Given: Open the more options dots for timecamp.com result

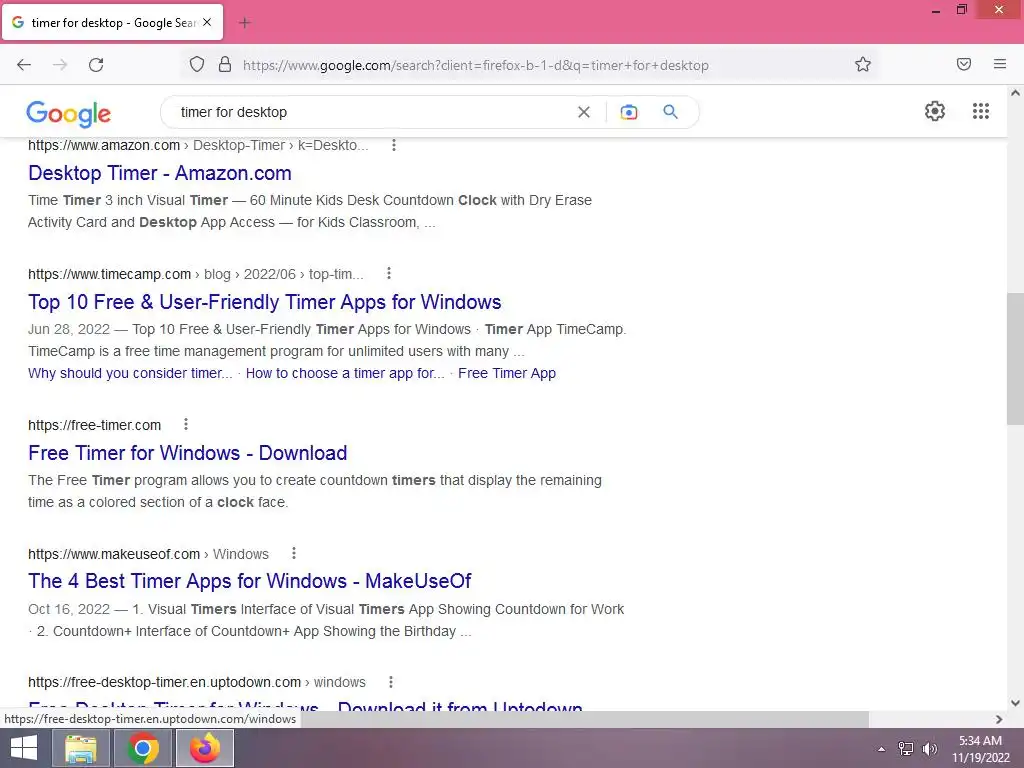Looking at the screenshot, I should 389,273.
